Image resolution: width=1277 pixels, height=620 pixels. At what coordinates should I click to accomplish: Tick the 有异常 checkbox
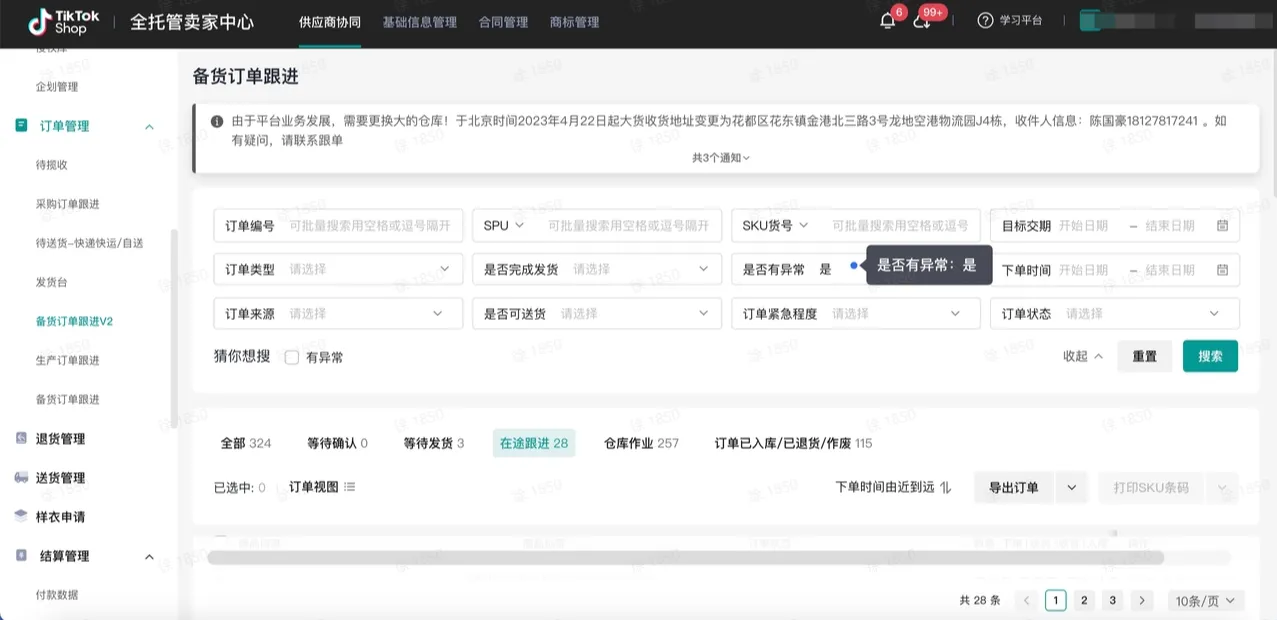click(292, 357)
